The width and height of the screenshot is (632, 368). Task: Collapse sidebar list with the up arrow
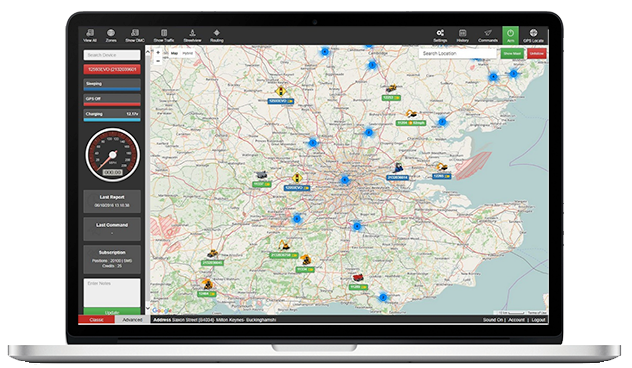[148, 52]
